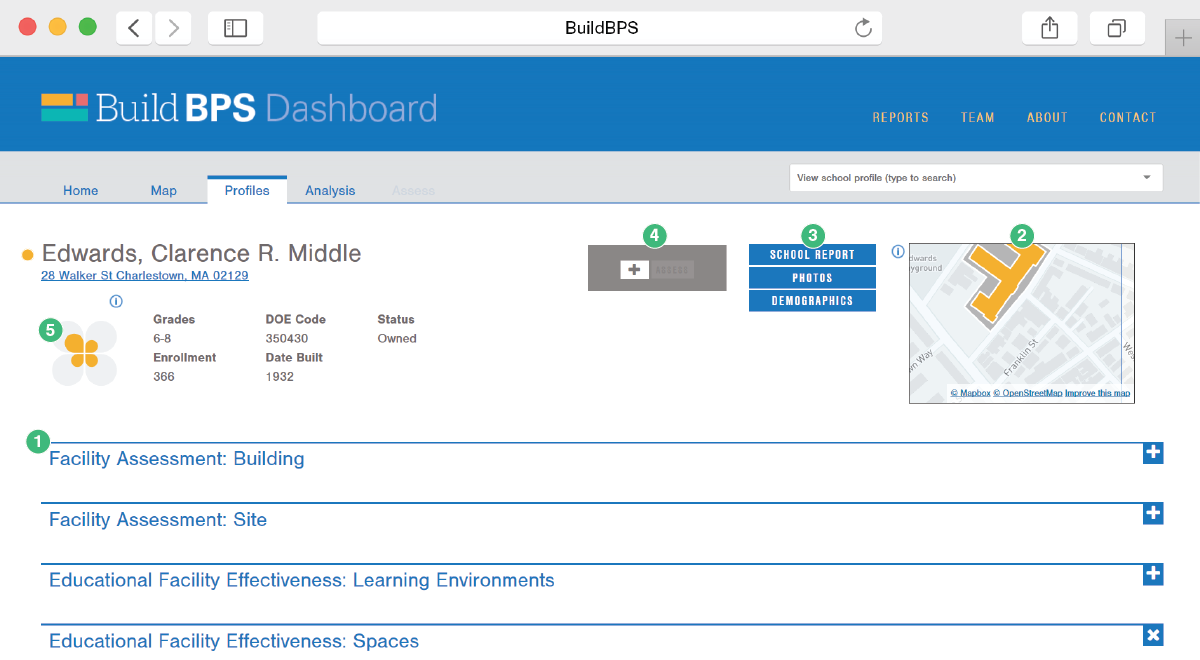Reload the BuildBPS page

coord(863,28)
